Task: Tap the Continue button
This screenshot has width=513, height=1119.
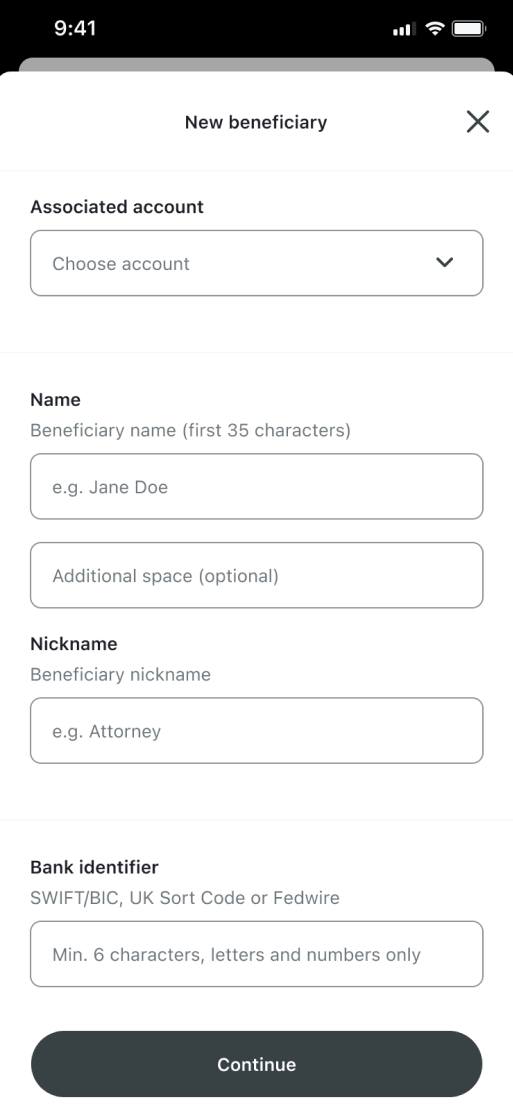Action: point(256,1064)
